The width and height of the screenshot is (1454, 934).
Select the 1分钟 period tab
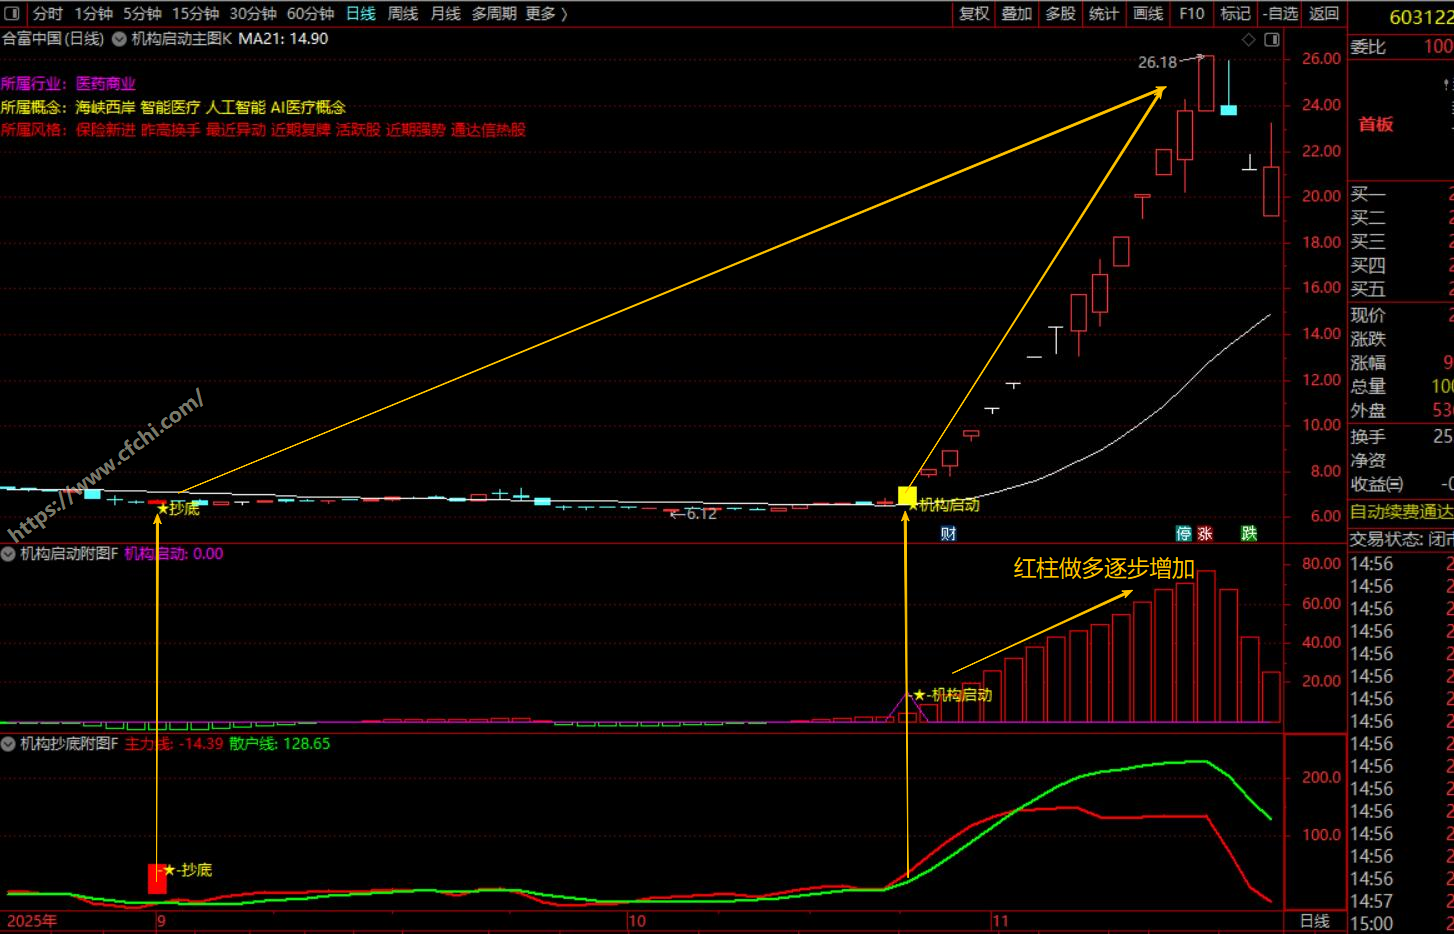pos(93,13)
